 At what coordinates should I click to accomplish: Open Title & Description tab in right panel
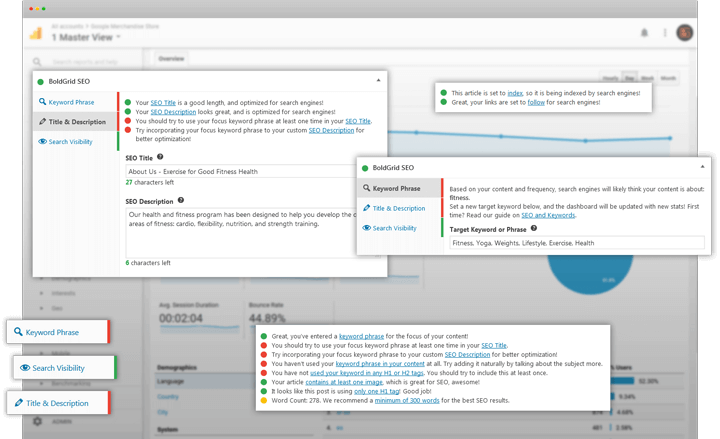[x=399, y=208]
